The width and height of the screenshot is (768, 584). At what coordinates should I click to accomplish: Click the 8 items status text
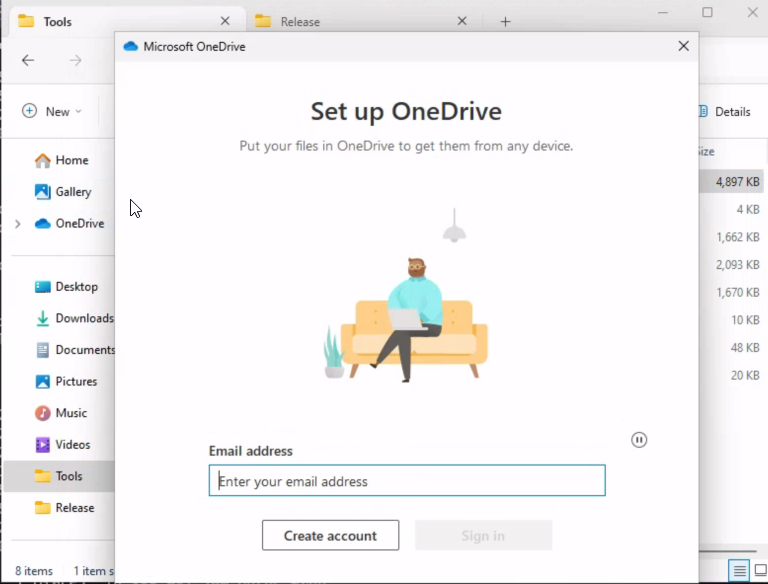(x=34, y=571)
